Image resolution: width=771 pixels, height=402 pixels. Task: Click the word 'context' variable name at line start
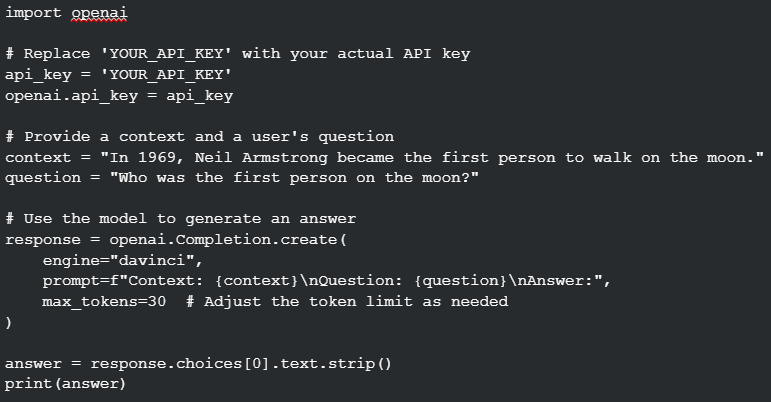pos(38,158)
